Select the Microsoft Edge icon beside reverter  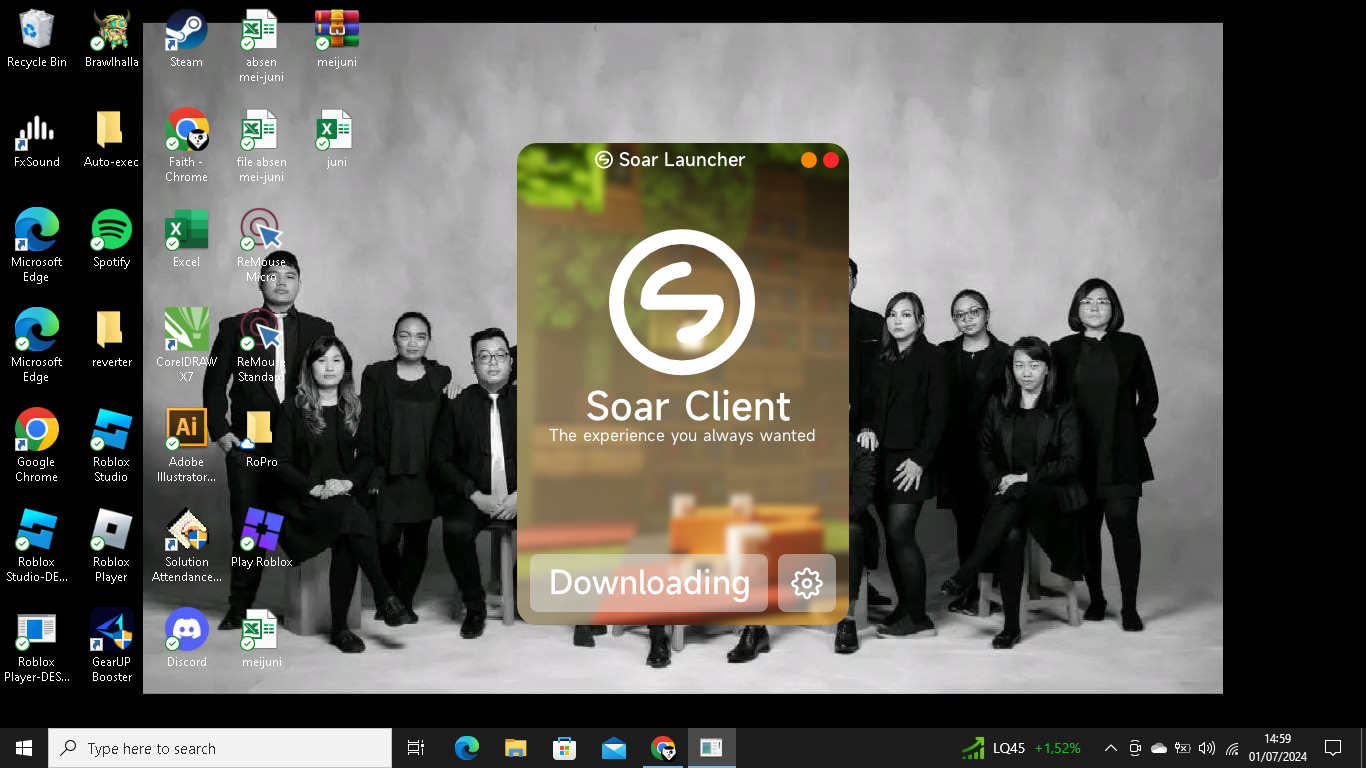(x=37, y=347)
